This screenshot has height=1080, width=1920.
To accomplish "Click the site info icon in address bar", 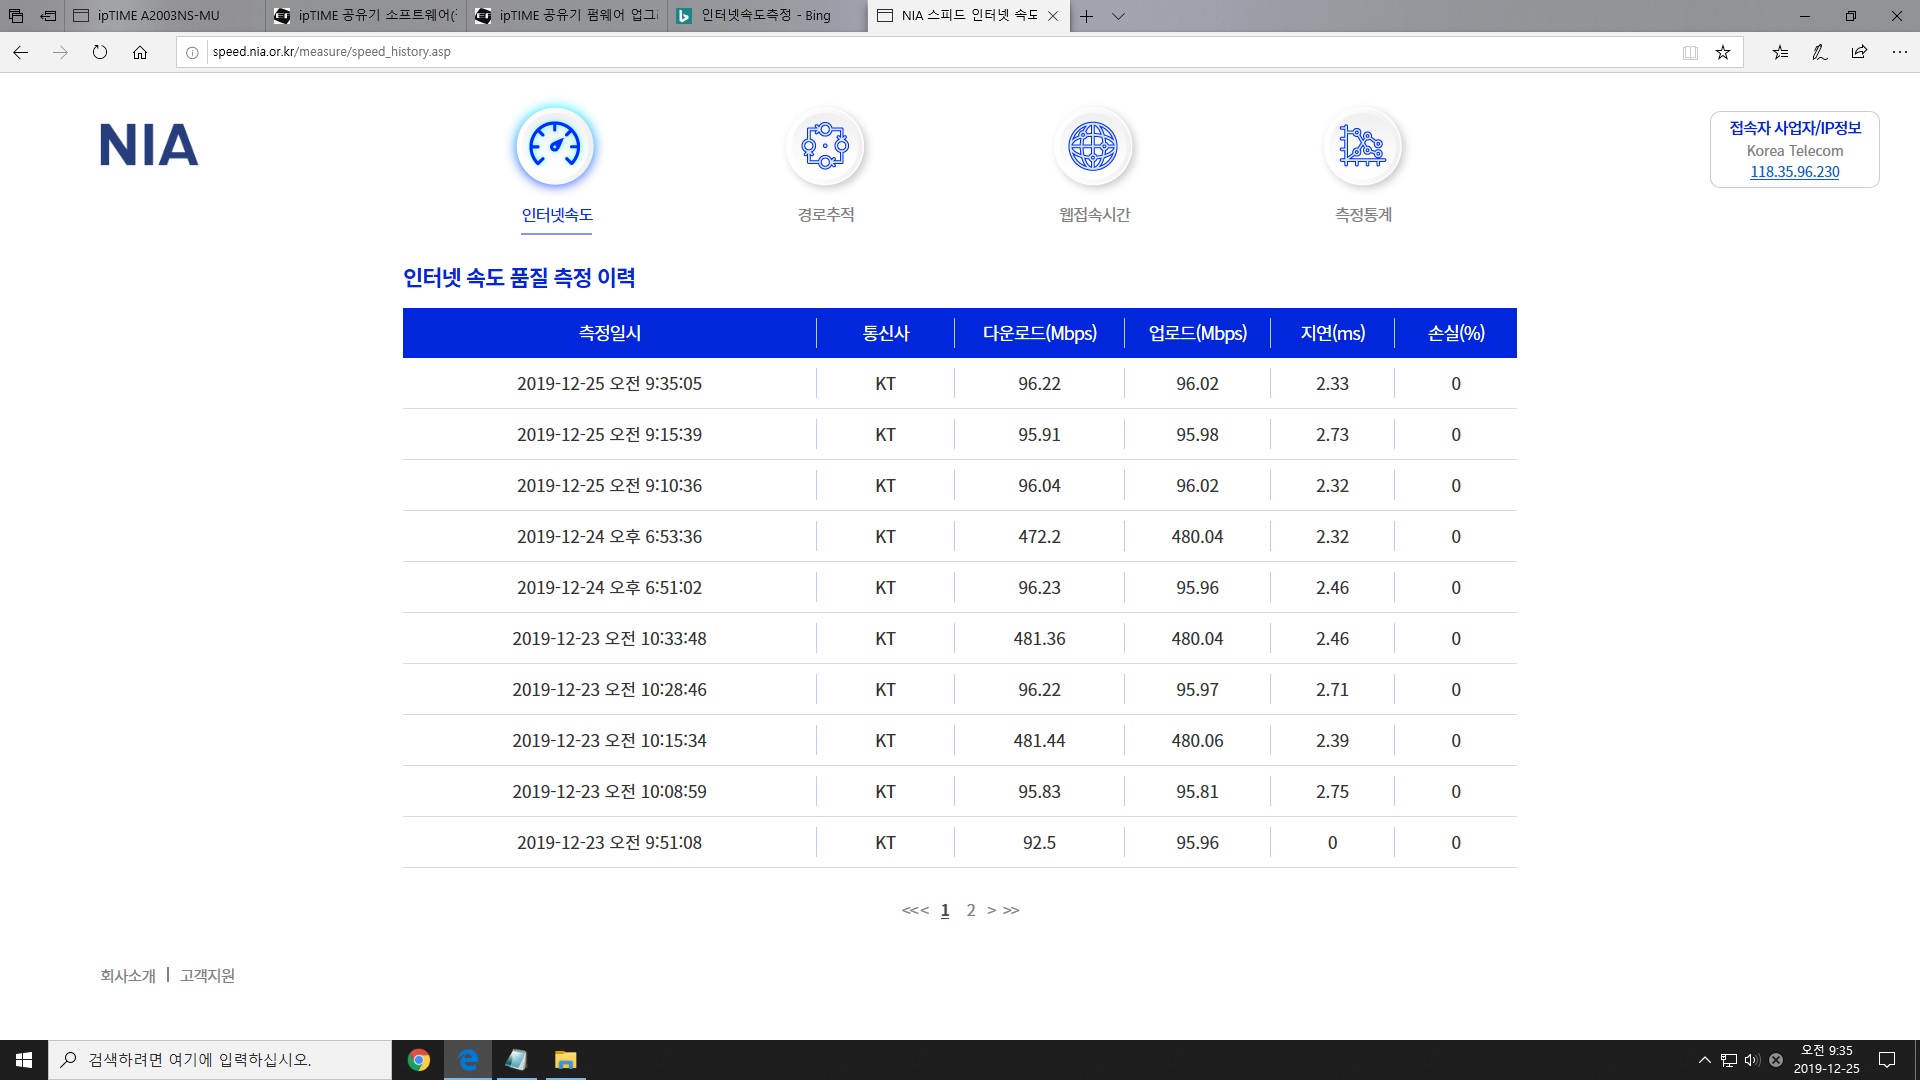I will [192, 52].
